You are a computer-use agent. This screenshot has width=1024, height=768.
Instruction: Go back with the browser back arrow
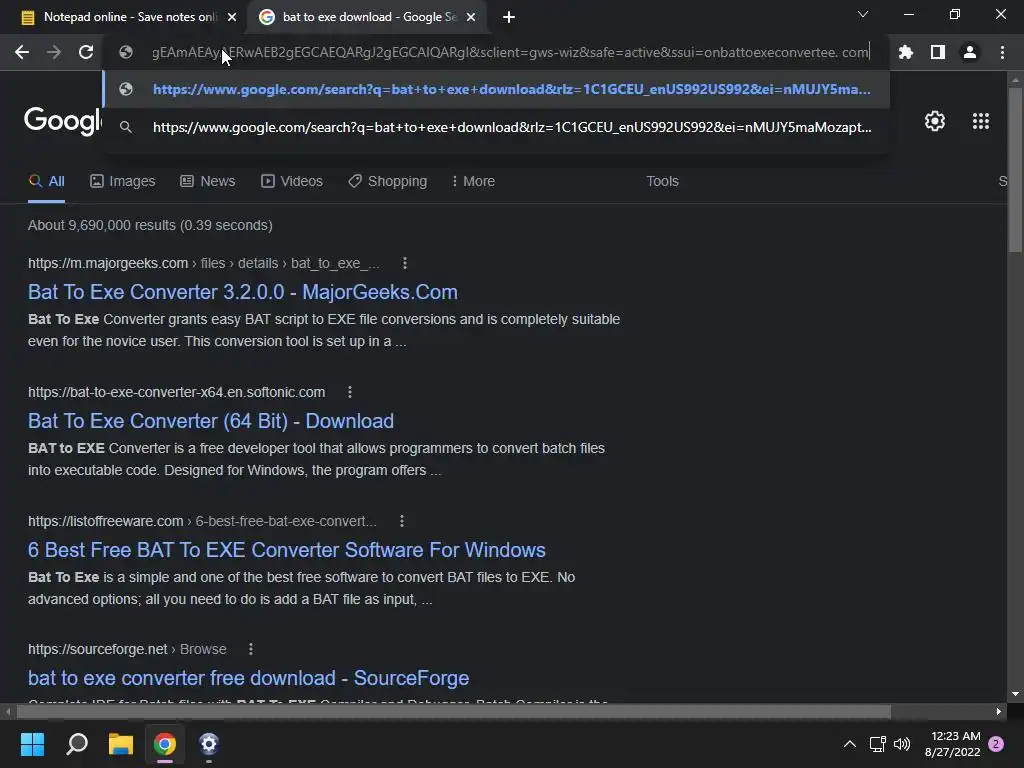[22, 52]
